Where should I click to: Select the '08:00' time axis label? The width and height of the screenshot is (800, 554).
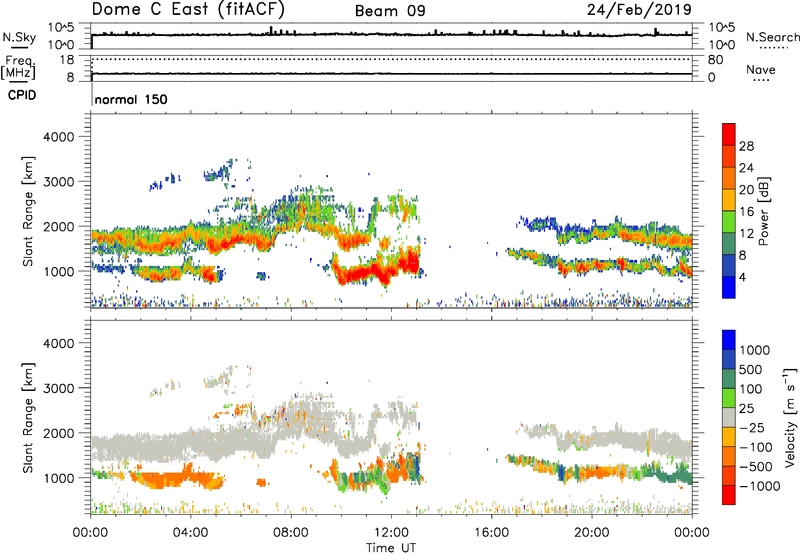[x=291, y=533]
